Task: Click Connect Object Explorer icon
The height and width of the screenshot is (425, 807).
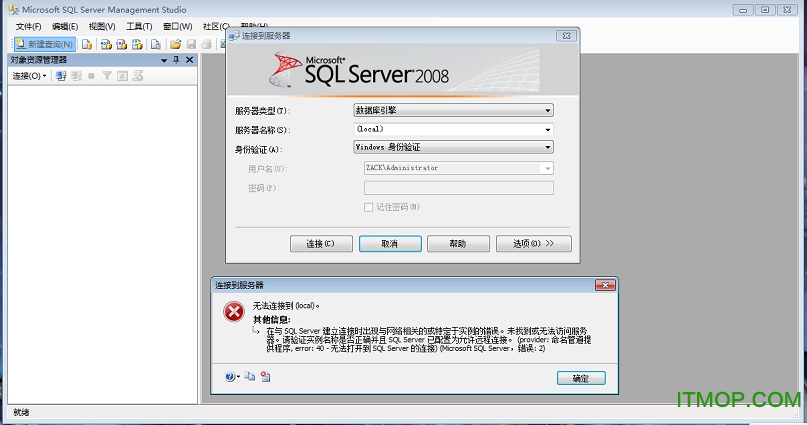Action: (61, 76)
